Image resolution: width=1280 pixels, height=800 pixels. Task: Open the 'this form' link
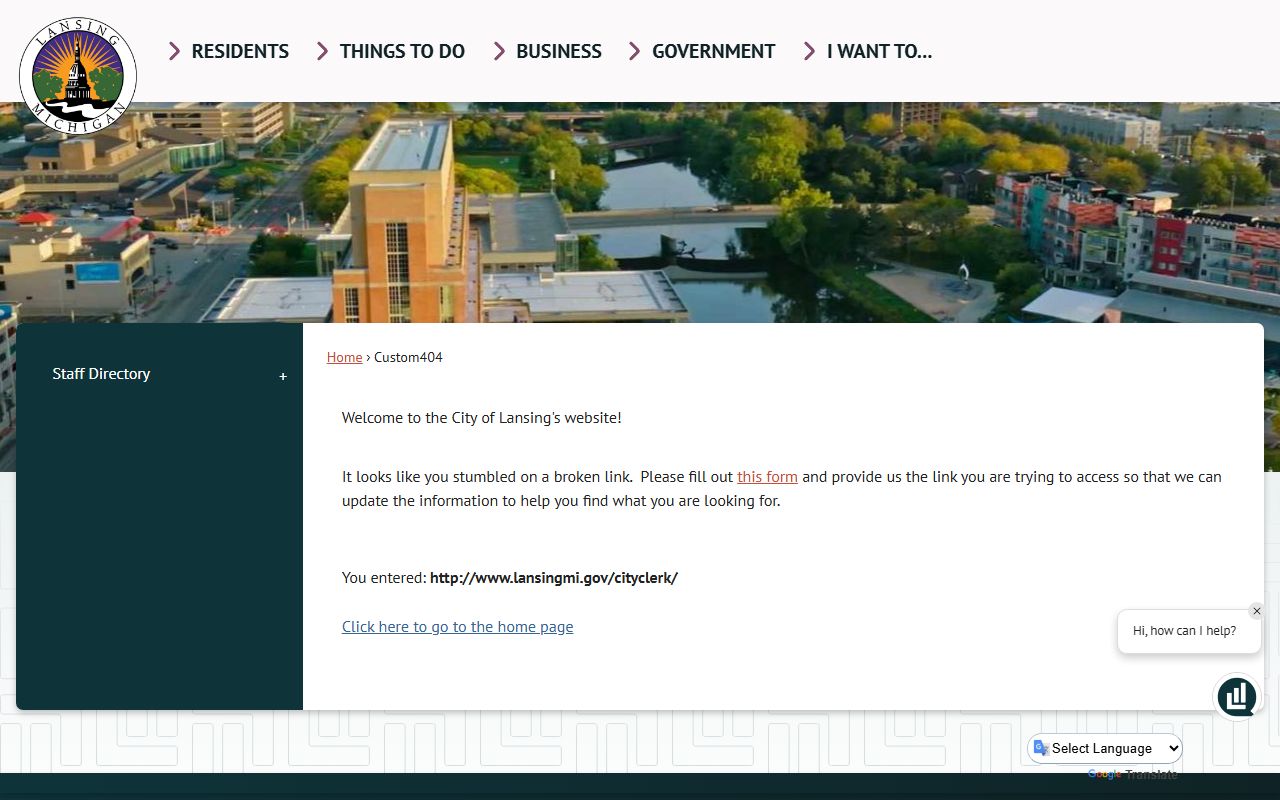(767, 477)
